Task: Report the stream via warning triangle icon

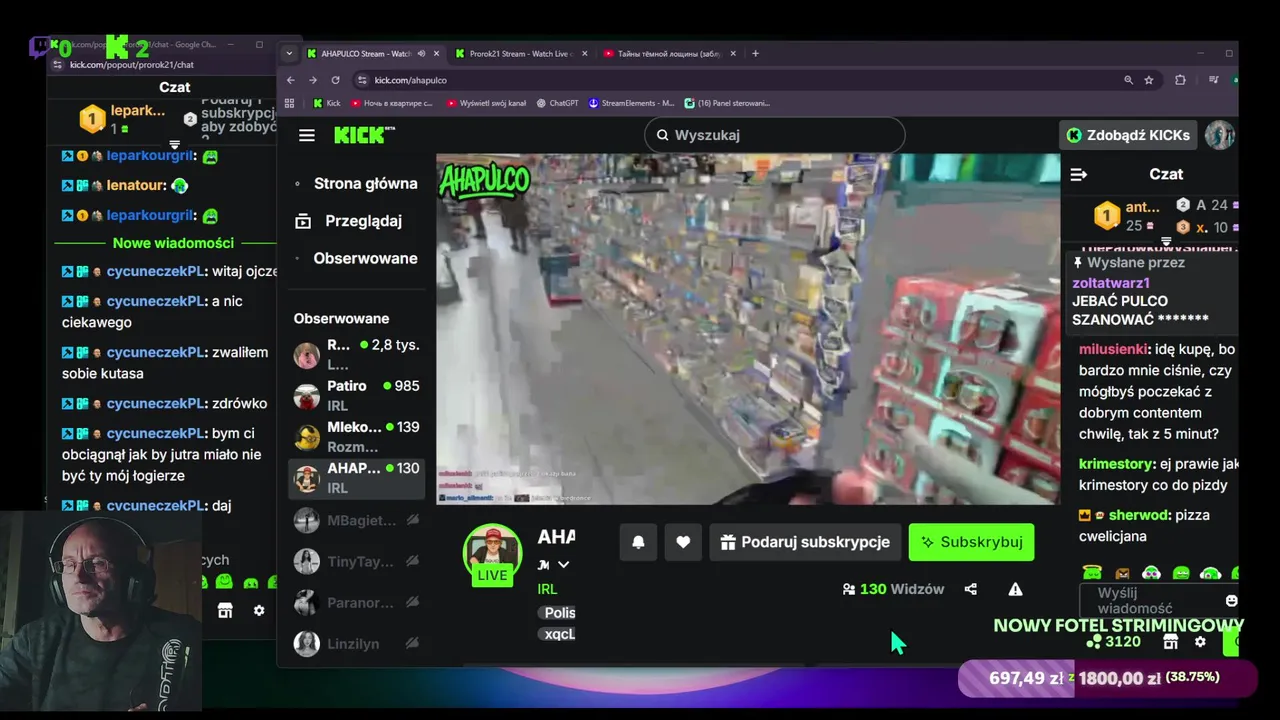Action: tap(1015, 589)
